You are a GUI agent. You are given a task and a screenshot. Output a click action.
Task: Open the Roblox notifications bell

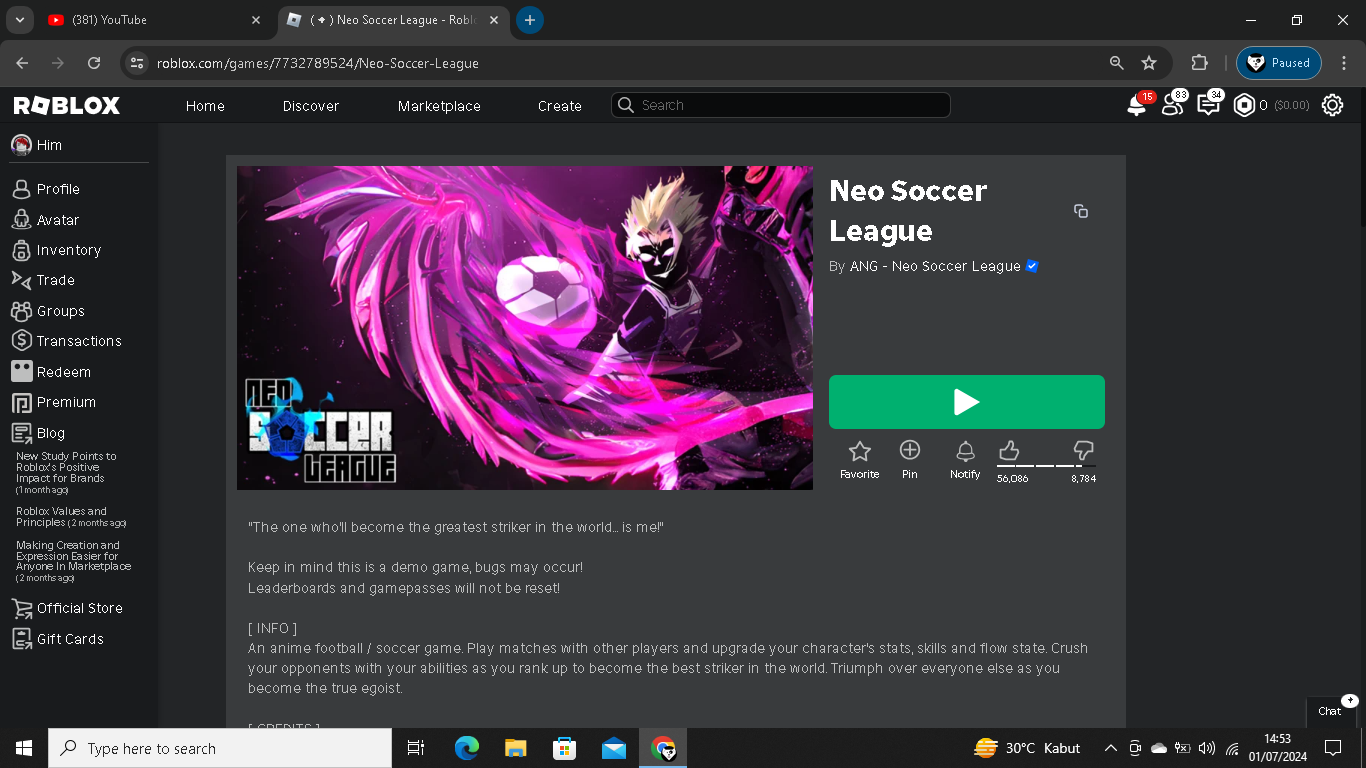[1137, 105]
